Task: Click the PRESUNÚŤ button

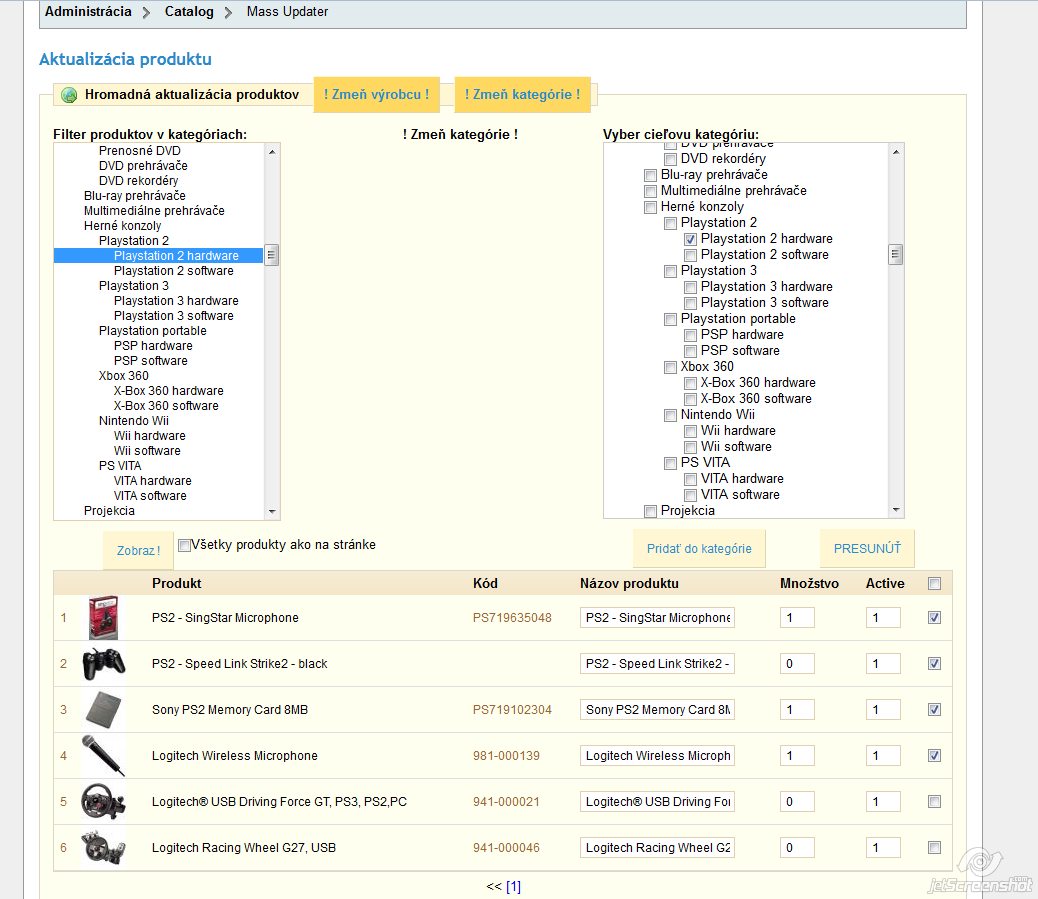Action: 867,548
